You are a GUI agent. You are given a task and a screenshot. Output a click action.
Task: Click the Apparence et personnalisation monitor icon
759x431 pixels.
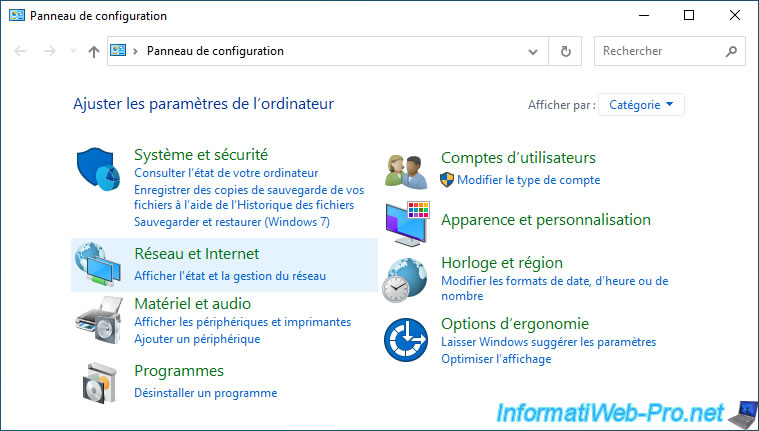click(x=407, y=222)
